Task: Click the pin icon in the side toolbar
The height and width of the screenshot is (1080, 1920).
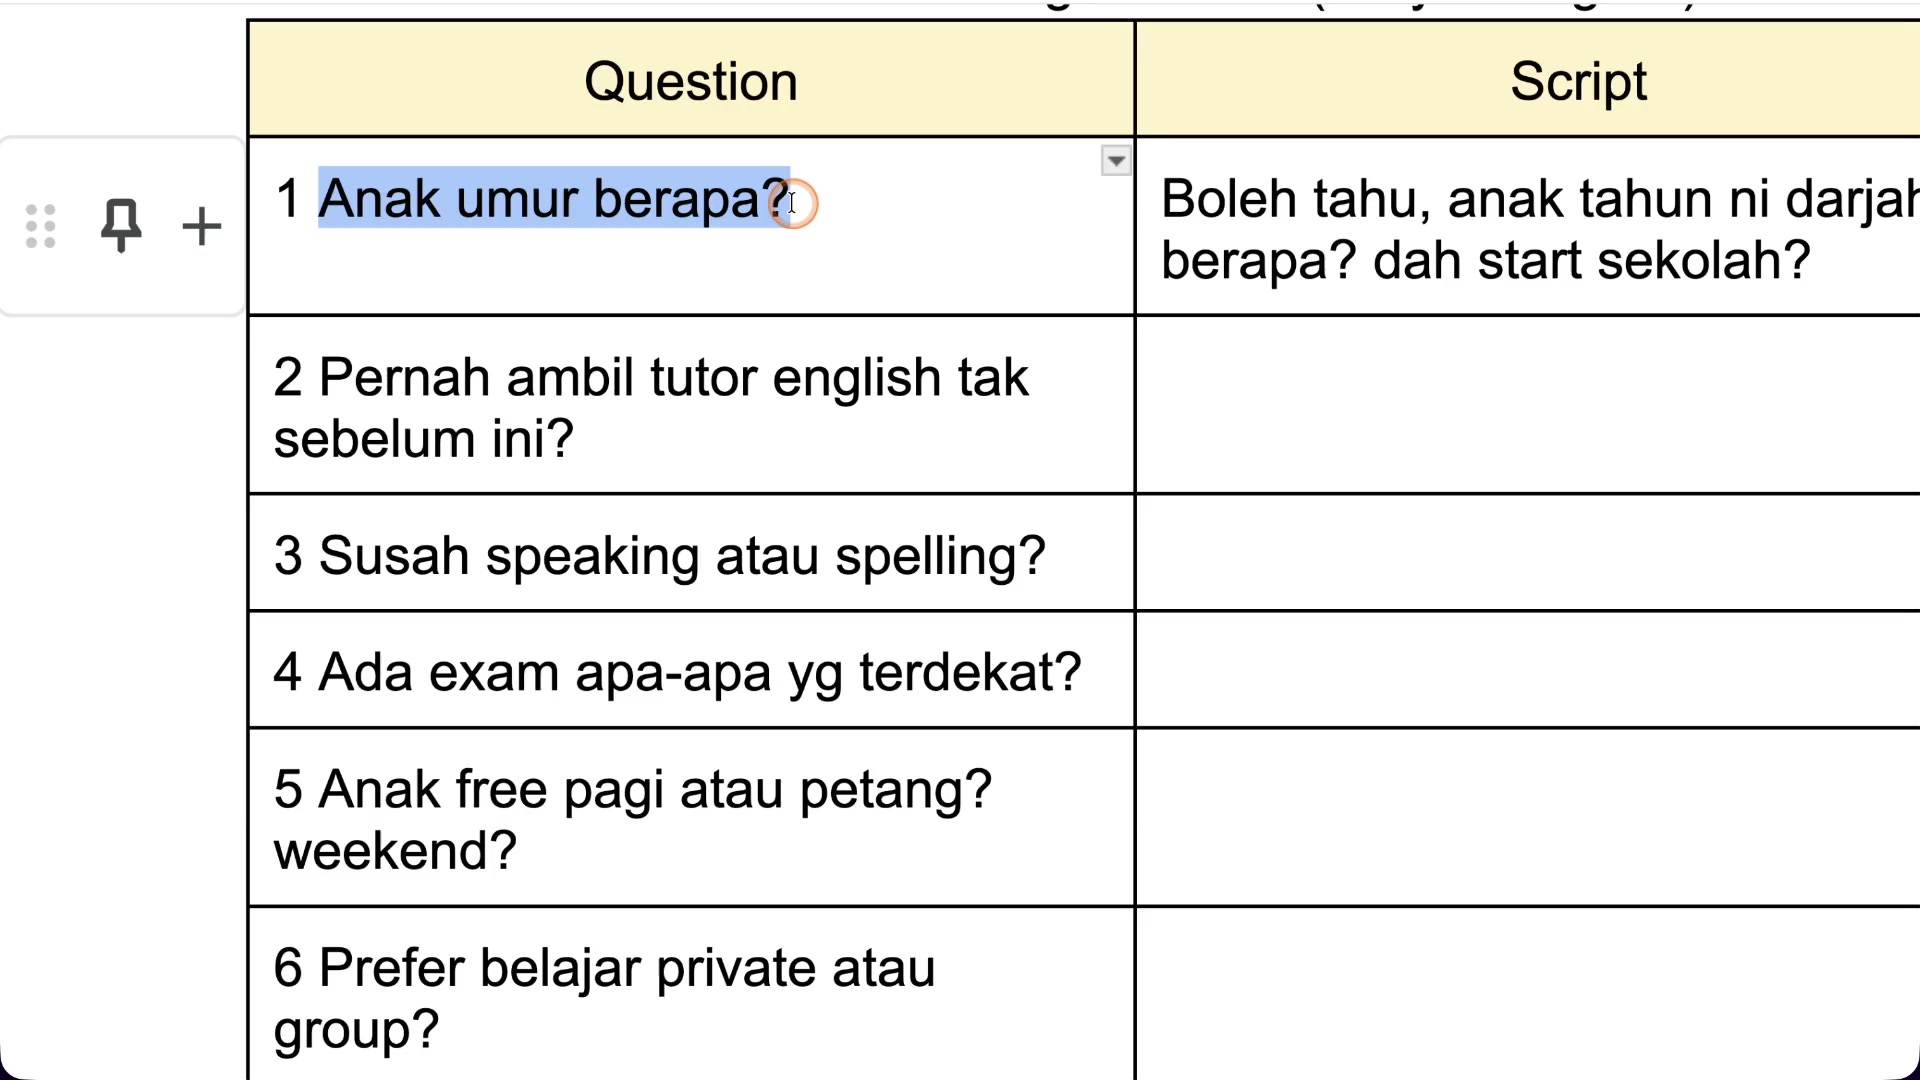Action: click(x=121, y=225)
